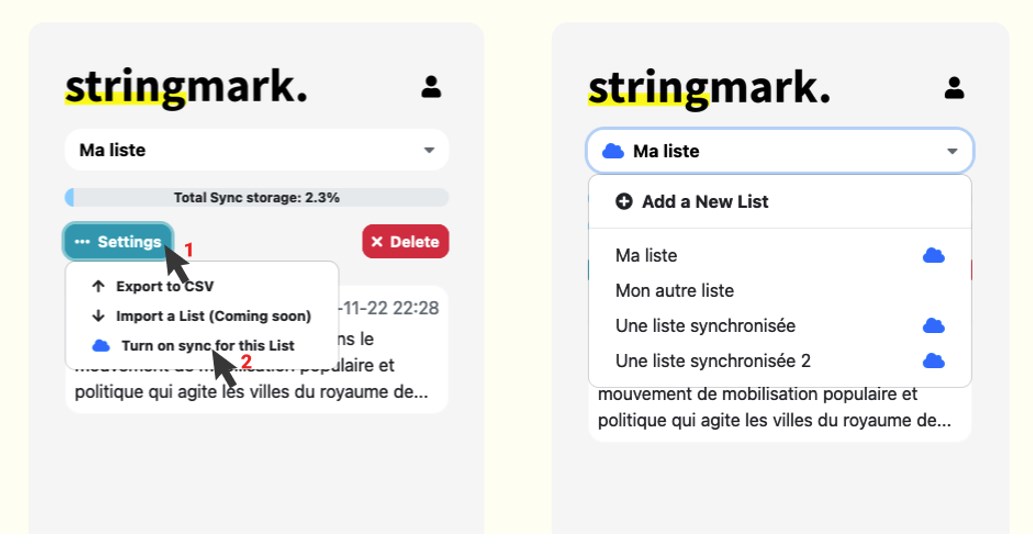
Task: Open the left 'Ma liste' list selector
Action: coord(257,150)
